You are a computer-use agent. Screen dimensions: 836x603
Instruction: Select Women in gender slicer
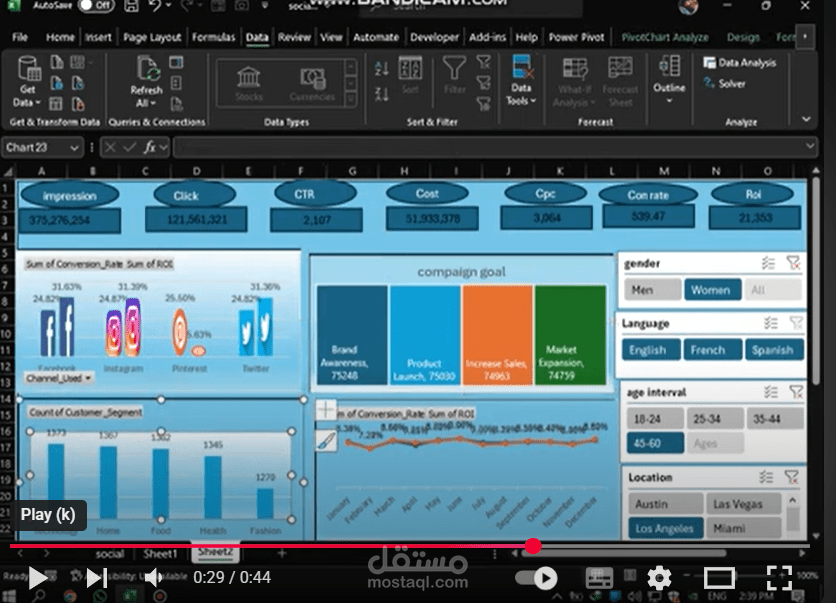click(712, 290)
